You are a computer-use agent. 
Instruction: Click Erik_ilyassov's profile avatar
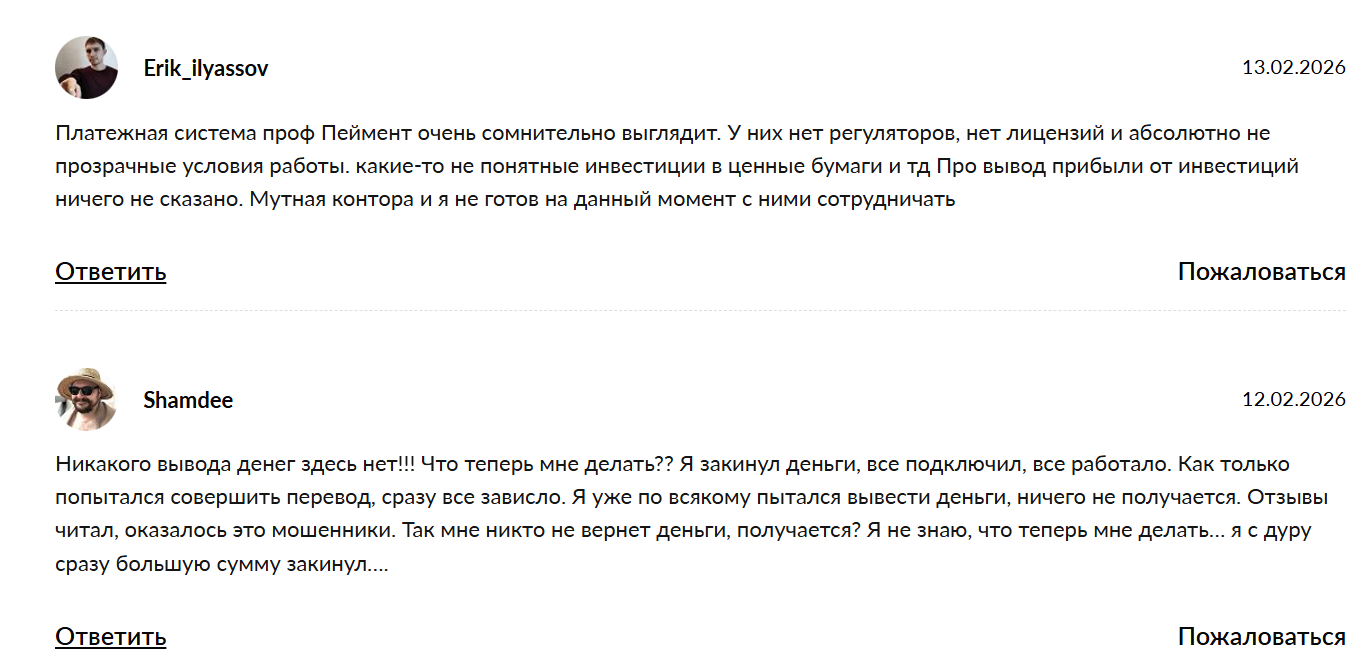coord(87,68)
